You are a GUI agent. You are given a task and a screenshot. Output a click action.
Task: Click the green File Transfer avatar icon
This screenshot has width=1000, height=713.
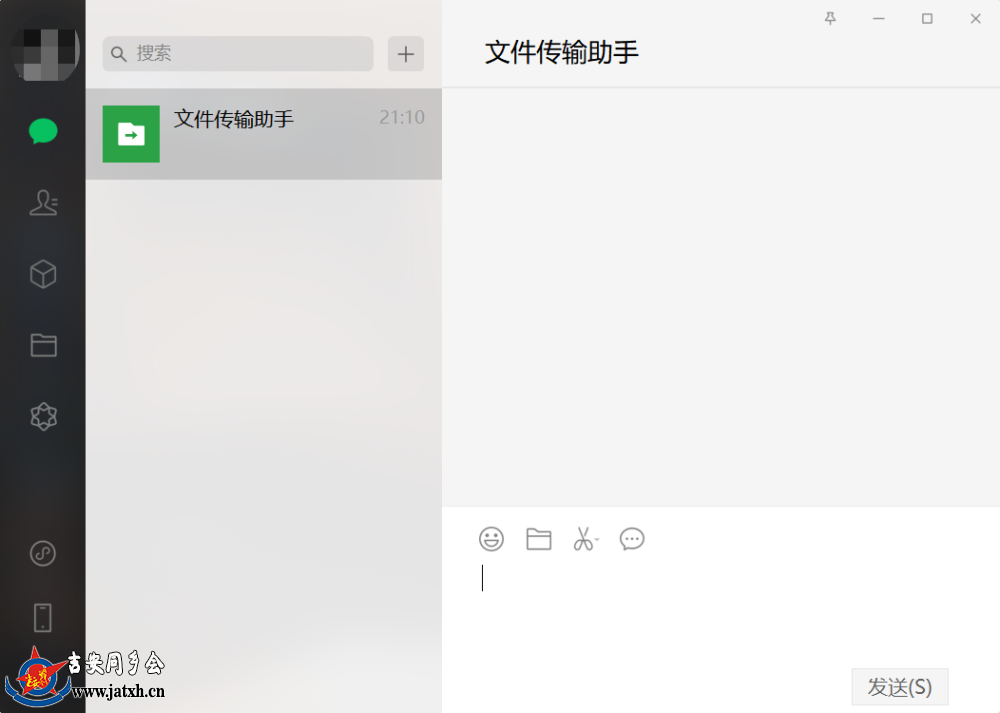131,134
